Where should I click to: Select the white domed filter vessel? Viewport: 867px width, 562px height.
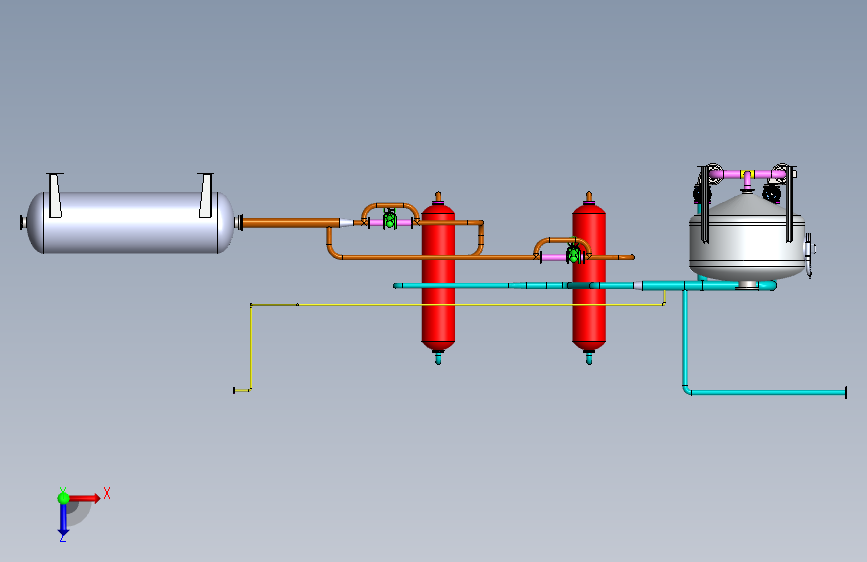[746, 238]
